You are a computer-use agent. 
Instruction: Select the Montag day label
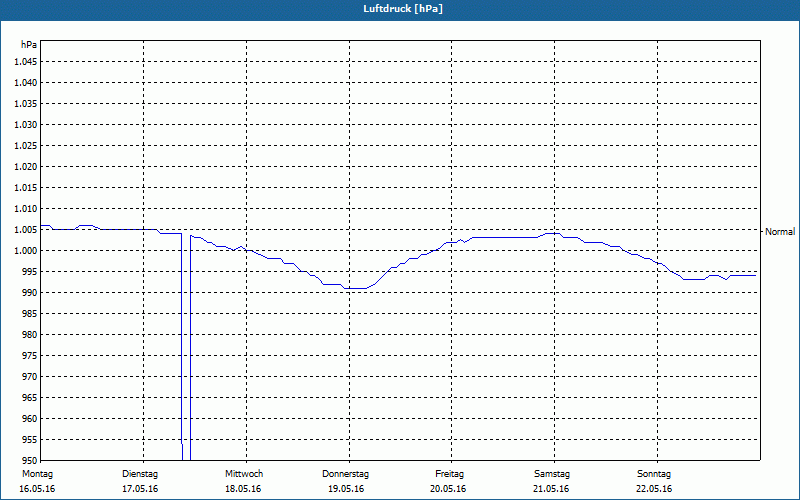pos(37,474)
